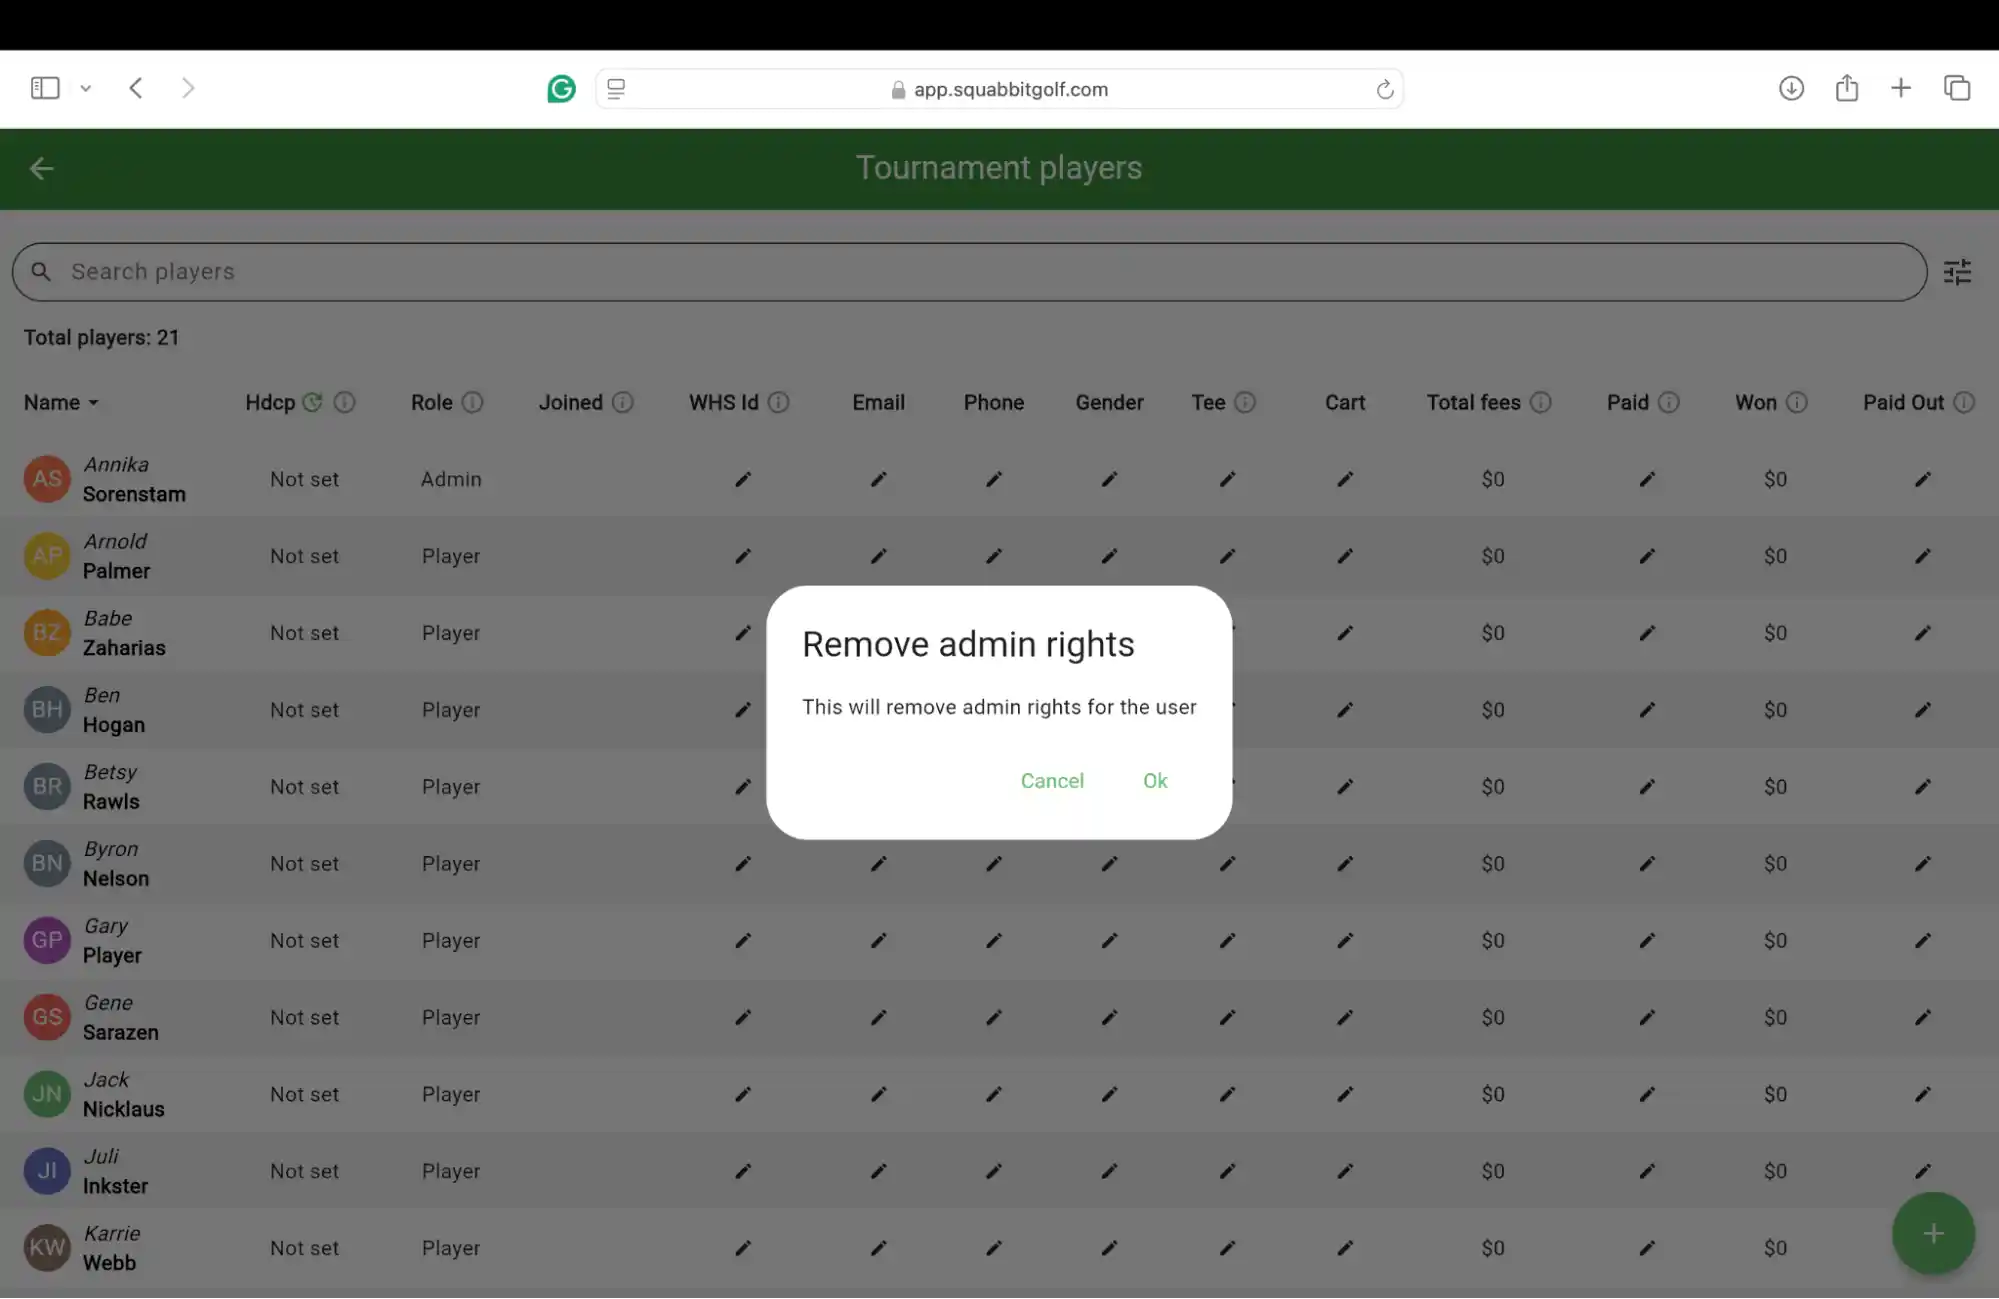Open the player filter settings icon
This screenshot has width=1999, height=1299.
1957,272
